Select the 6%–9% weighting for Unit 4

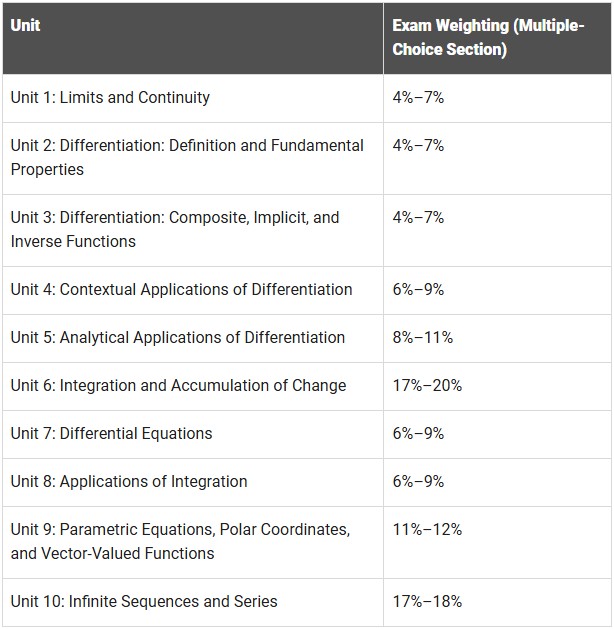418,289
